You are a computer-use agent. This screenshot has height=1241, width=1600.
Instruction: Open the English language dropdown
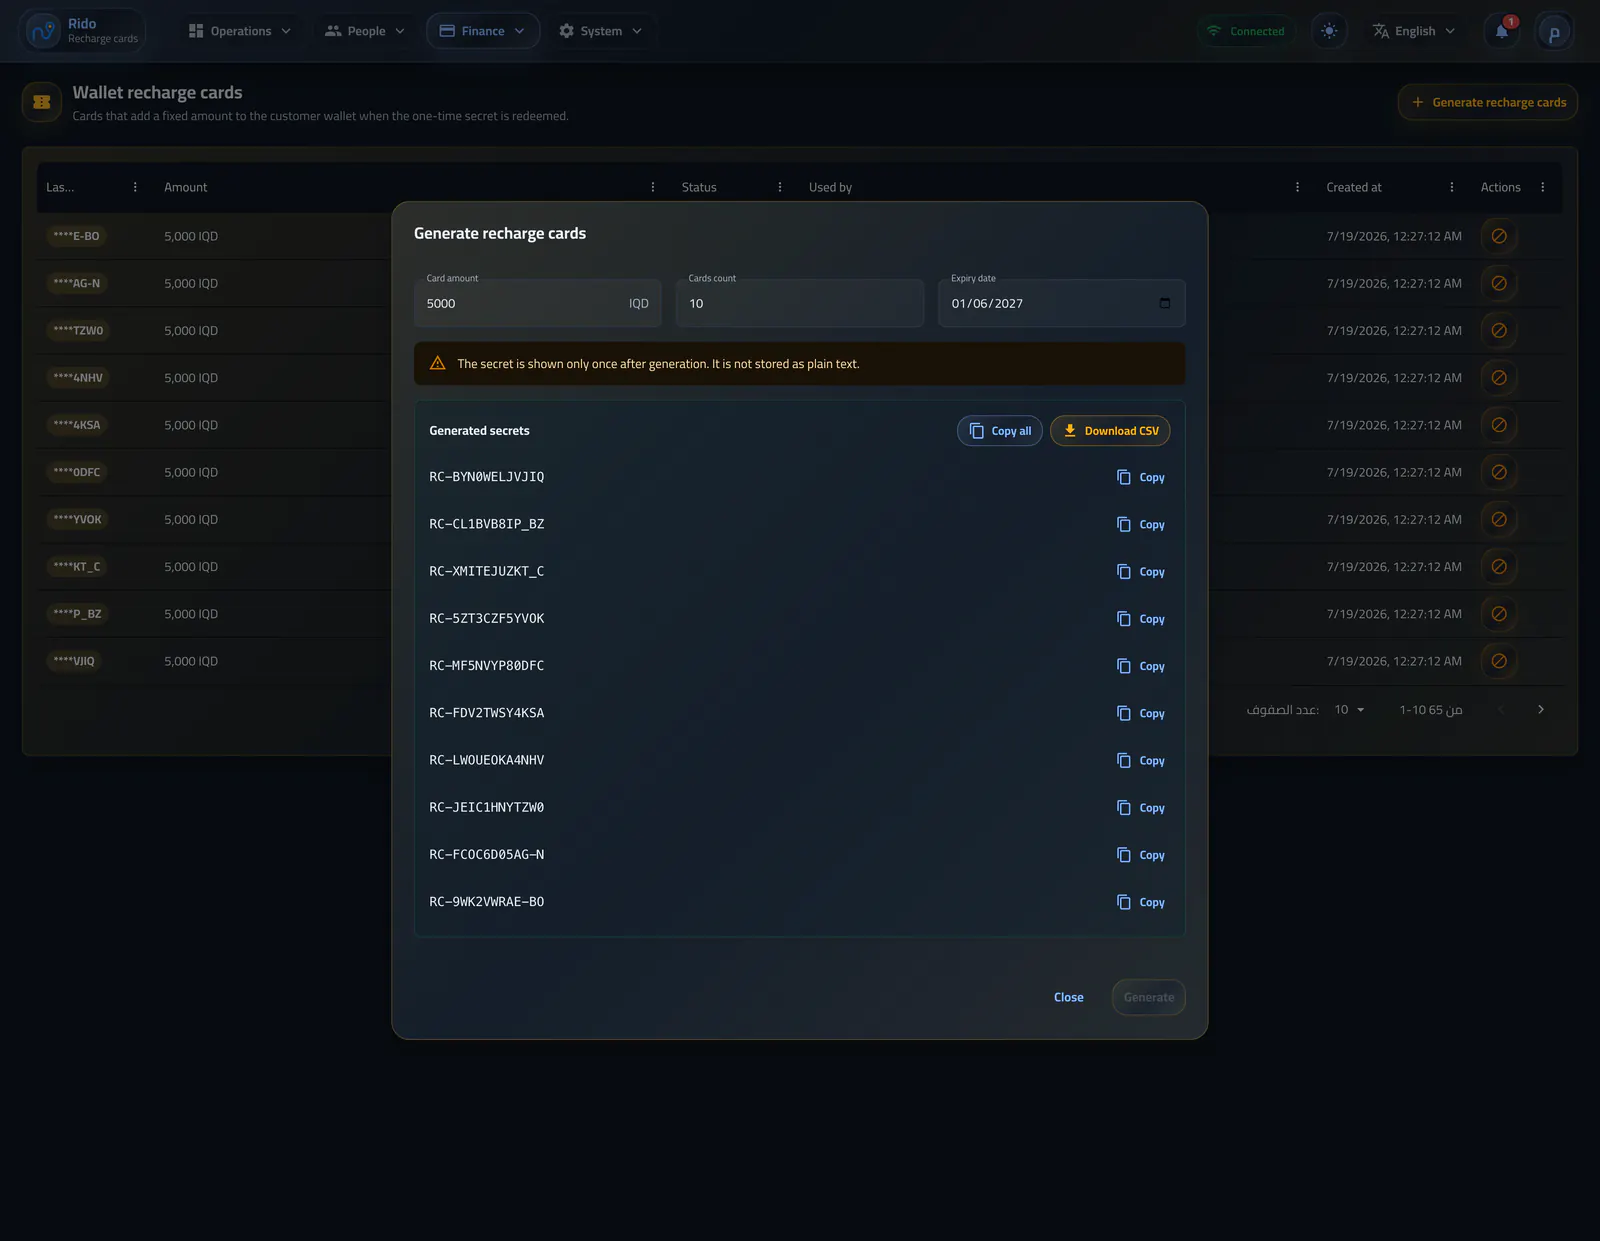point(1413,31)
